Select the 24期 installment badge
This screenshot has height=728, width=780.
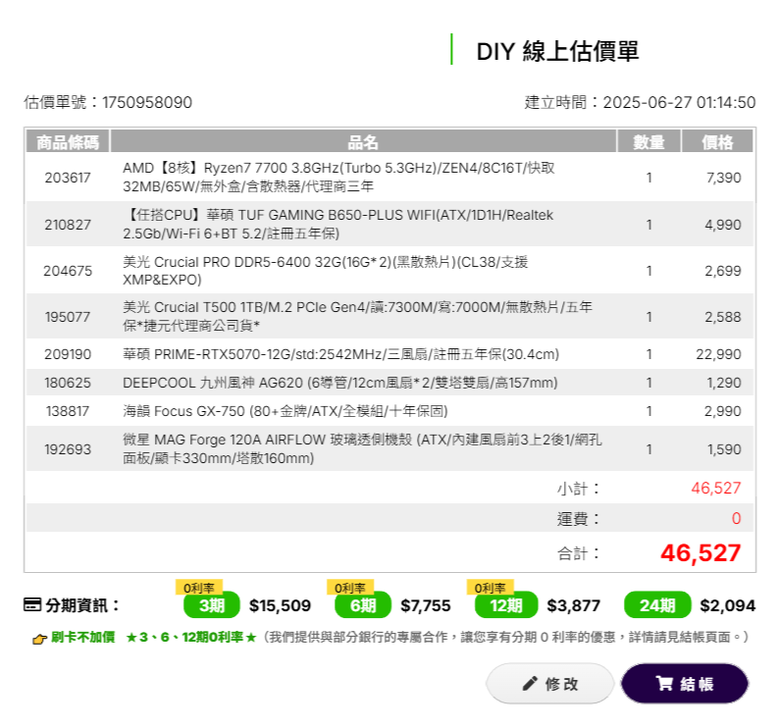[658, 605]
